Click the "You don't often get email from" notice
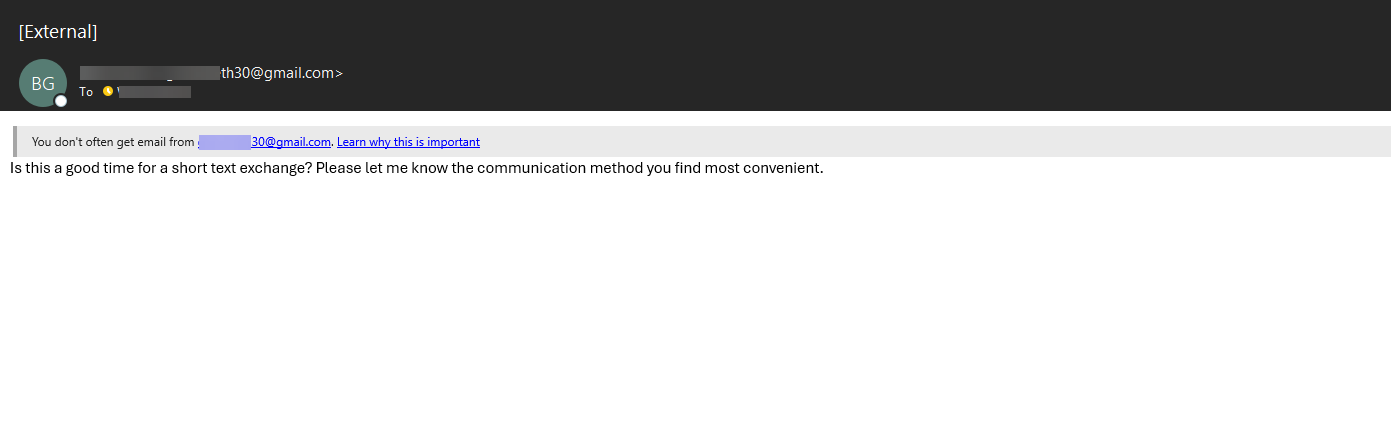 click(x=113, y=142)
